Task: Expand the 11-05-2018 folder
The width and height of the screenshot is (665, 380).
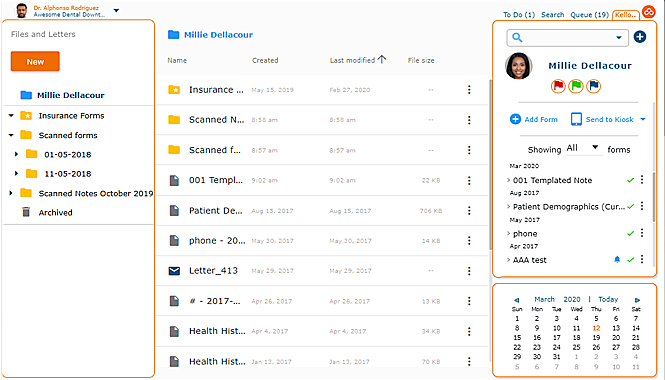Action: tap(17, 173)
